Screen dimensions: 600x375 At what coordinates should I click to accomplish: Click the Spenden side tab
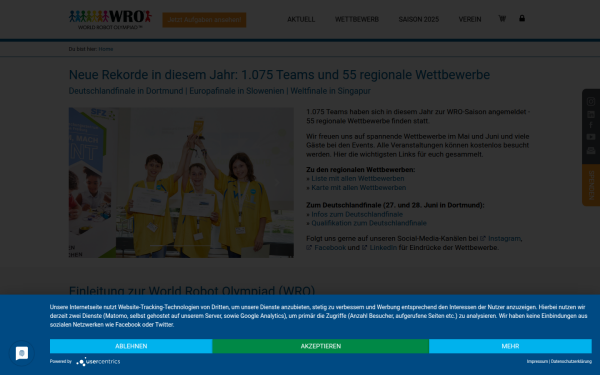(x=591, y=185)
